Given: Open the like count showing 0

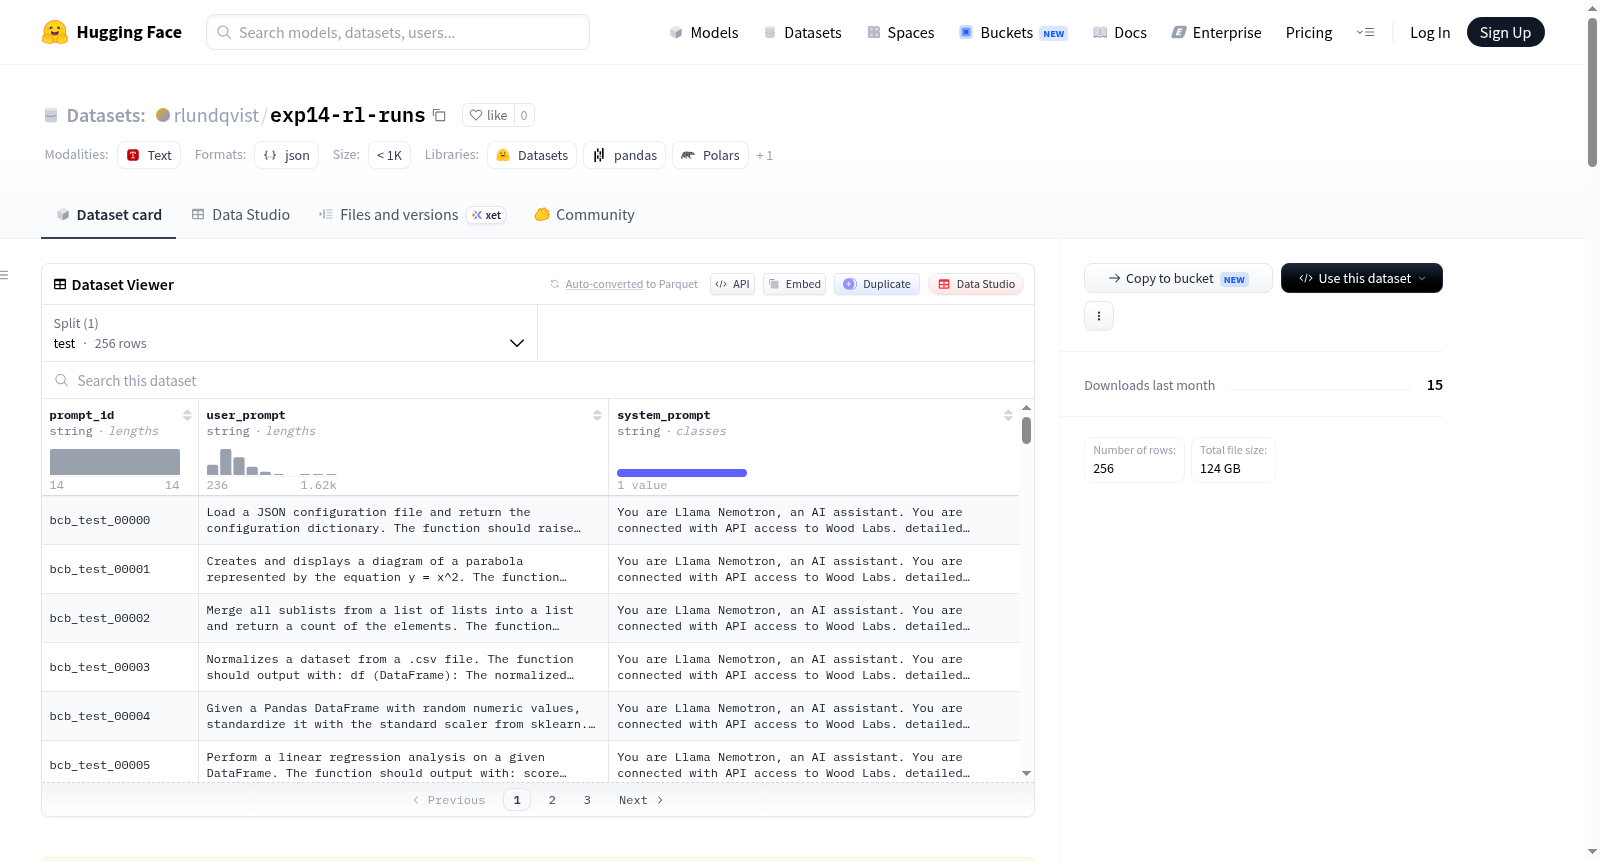Looking at the screenshot, I should [x=524, y=115].
